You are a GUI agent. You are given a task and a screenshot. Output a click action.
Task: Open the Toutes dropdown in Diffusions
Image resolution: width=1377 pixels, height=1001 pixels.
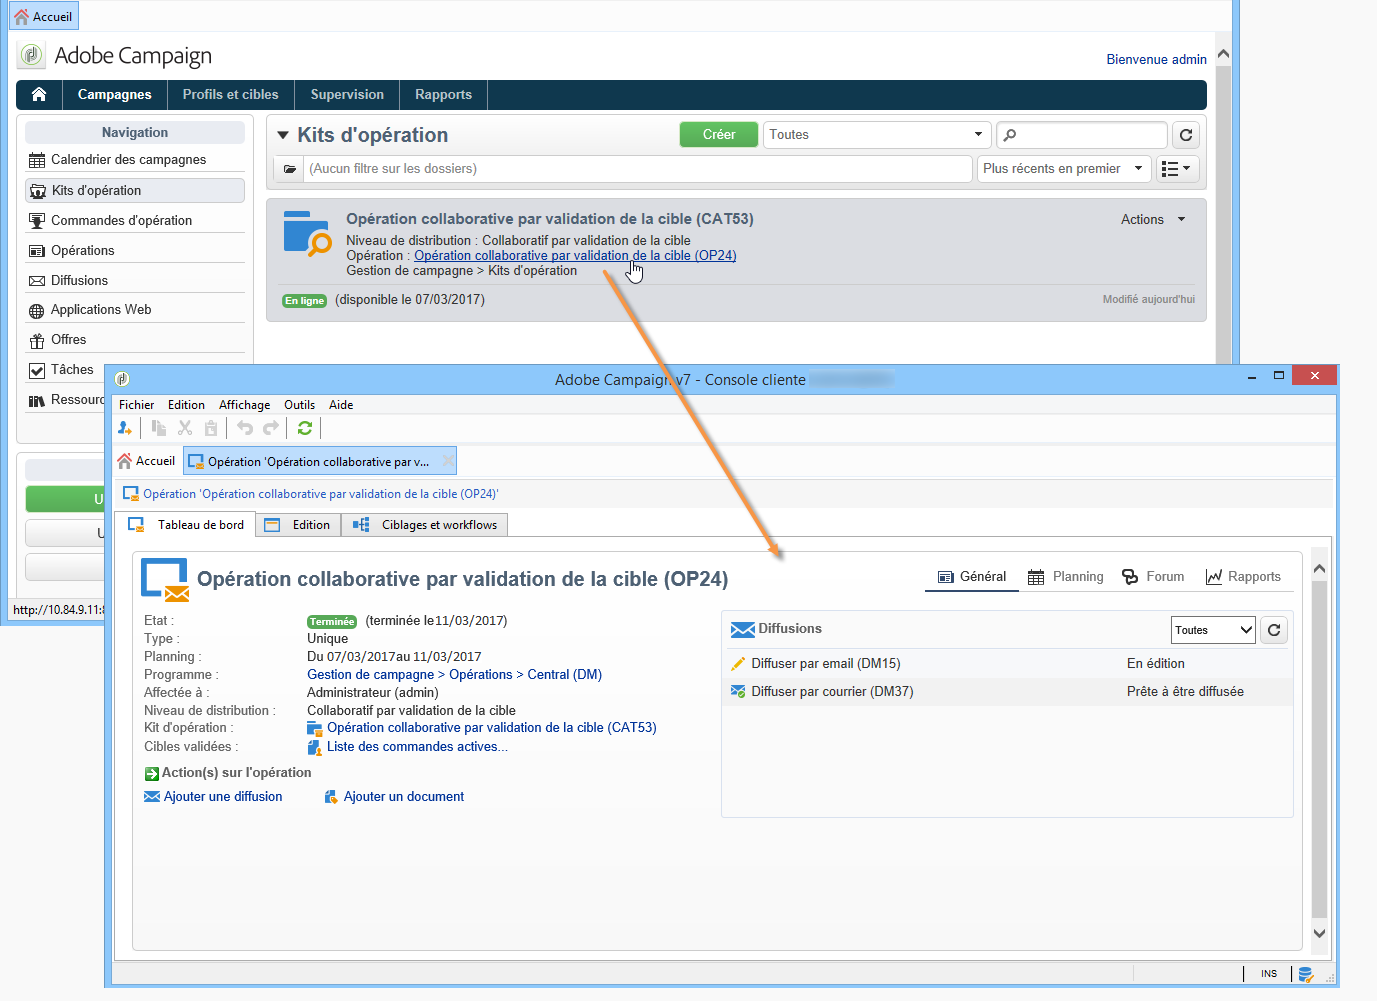[x=1213, y=630]
